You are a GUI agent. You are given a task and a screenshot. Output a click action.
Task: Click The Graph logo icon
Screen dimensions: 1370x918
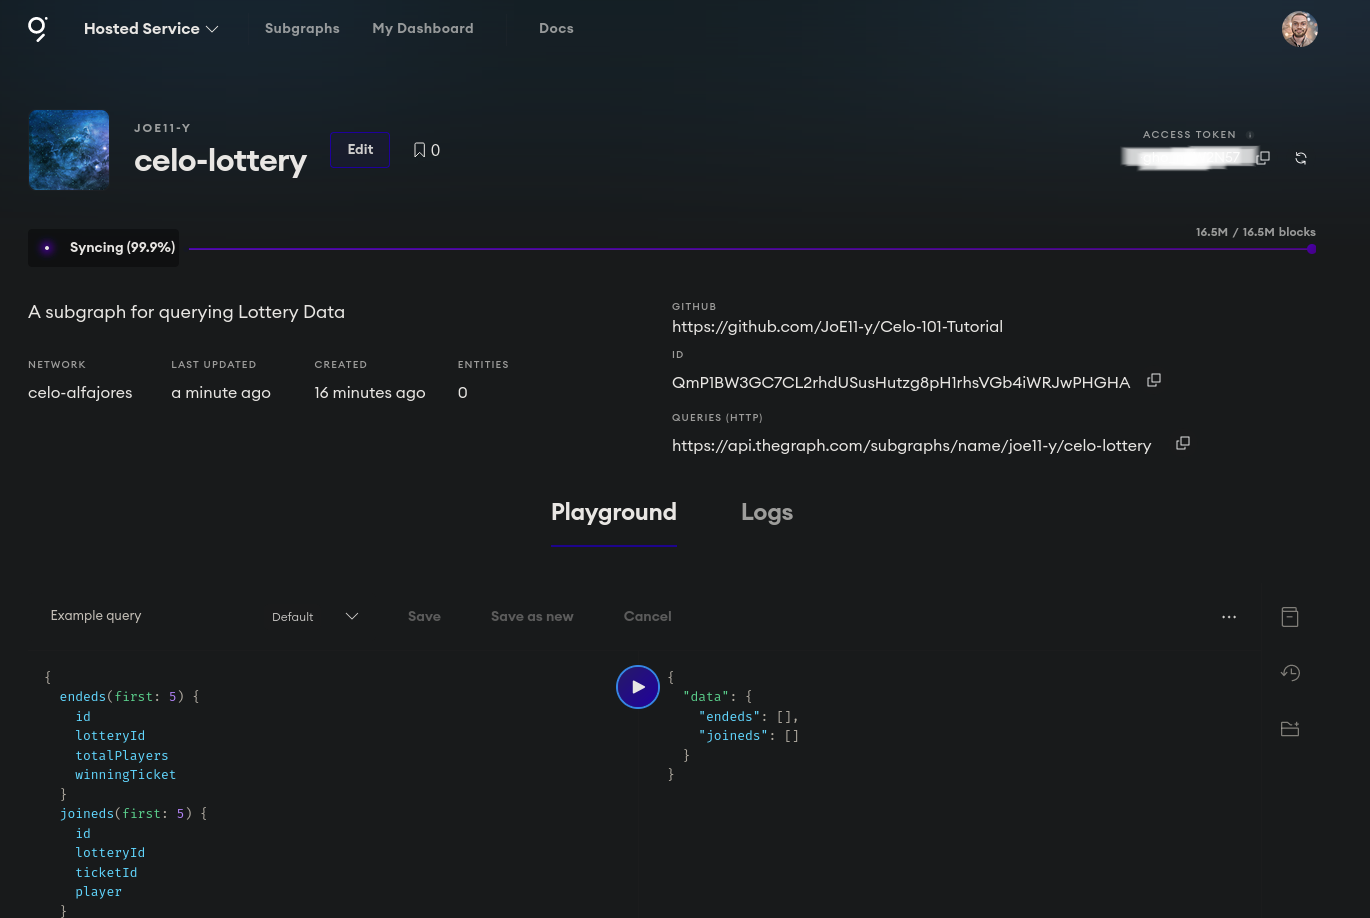click(x=37, y=28)
